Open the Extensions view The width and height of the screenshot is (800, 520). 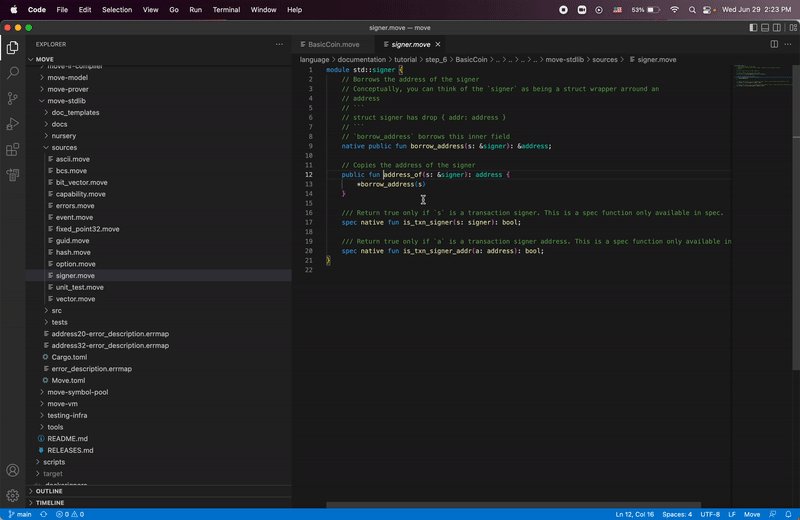13,150
